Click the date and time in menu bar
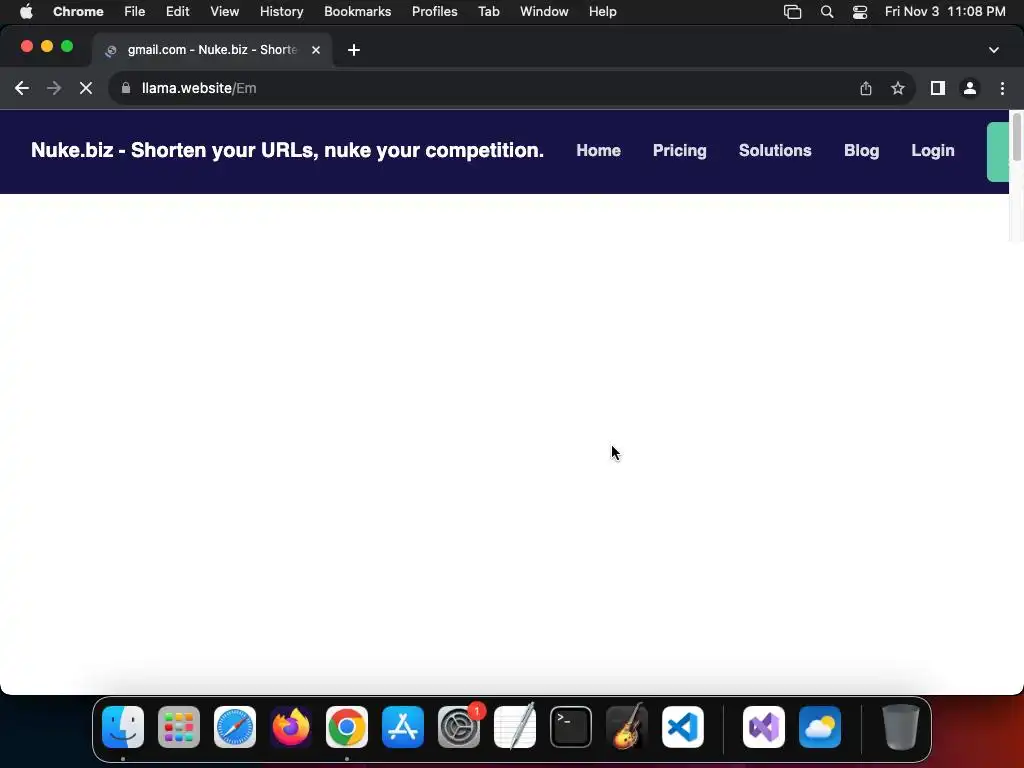 [x=945, y=12]
